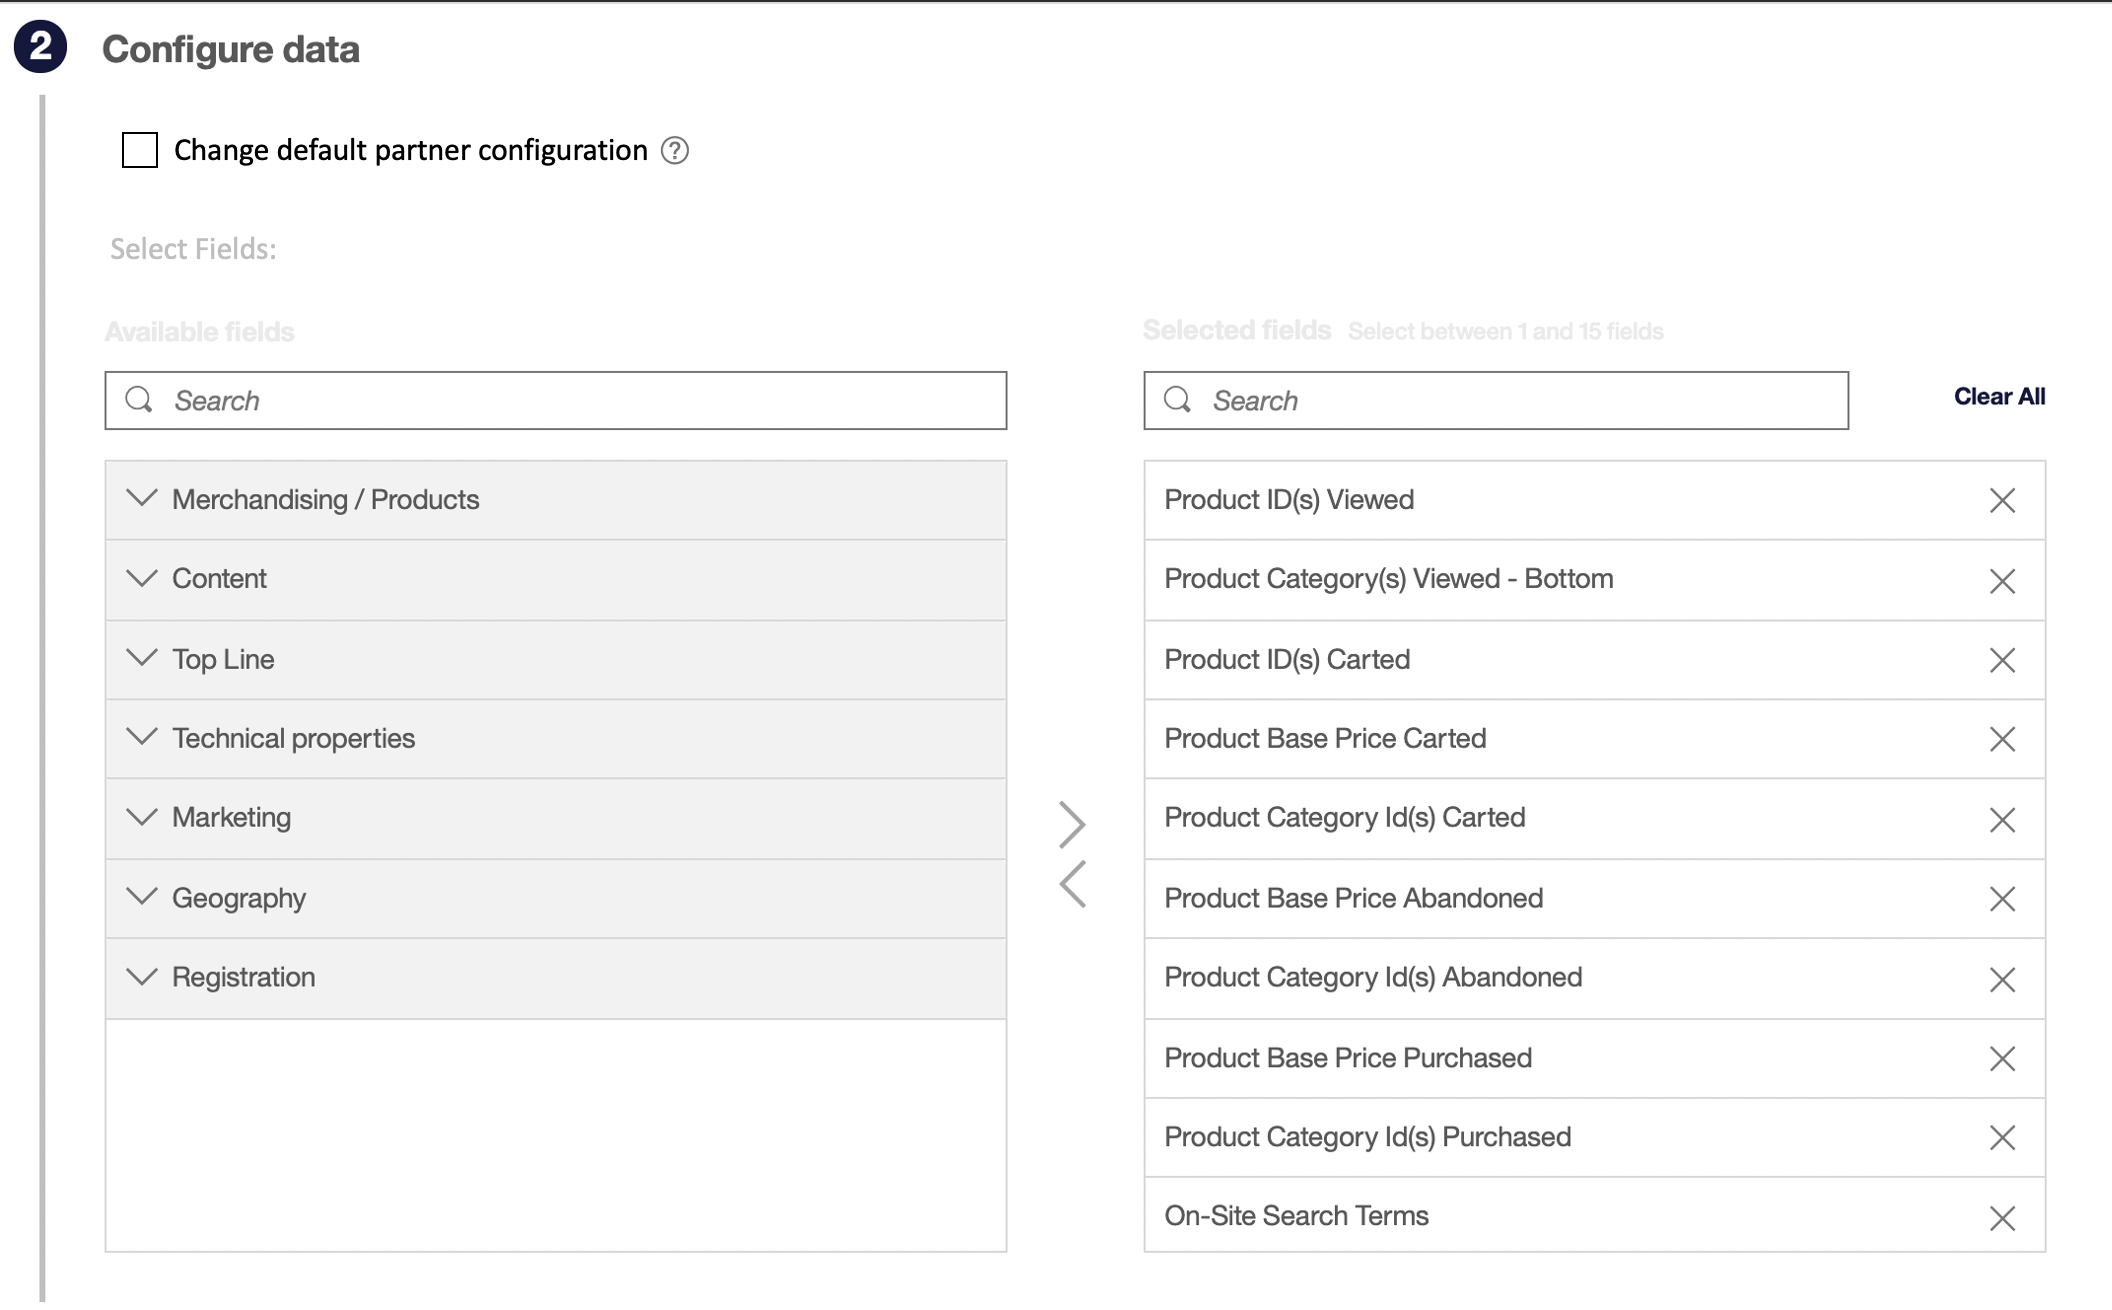Click the Marketing category label

(231, 817)
